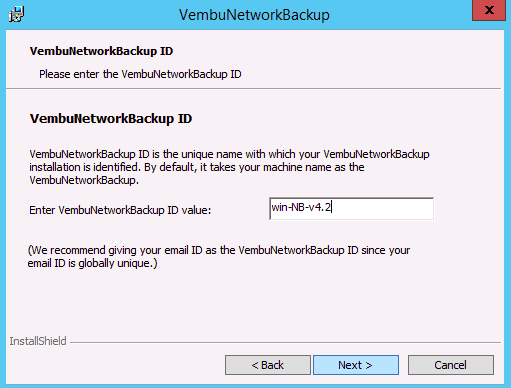The height and width of the screenshot is (388, 511).
Task: Click the paragraph describing the unique name
Action: point(229,167)
